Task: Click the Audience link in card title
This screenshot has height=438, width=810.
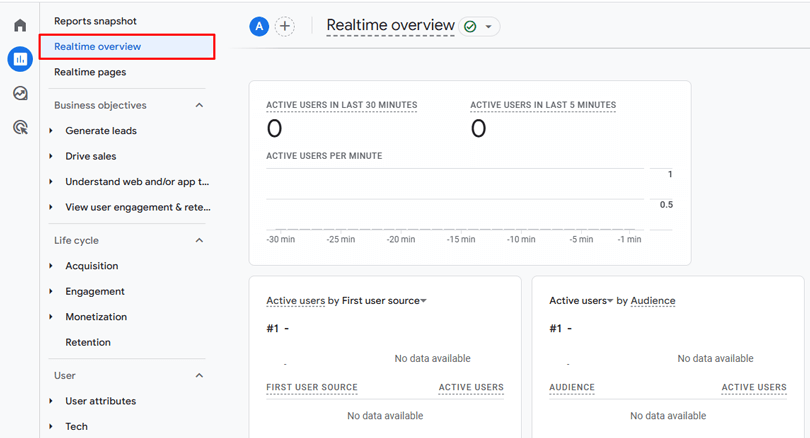Action: (653, 301)
